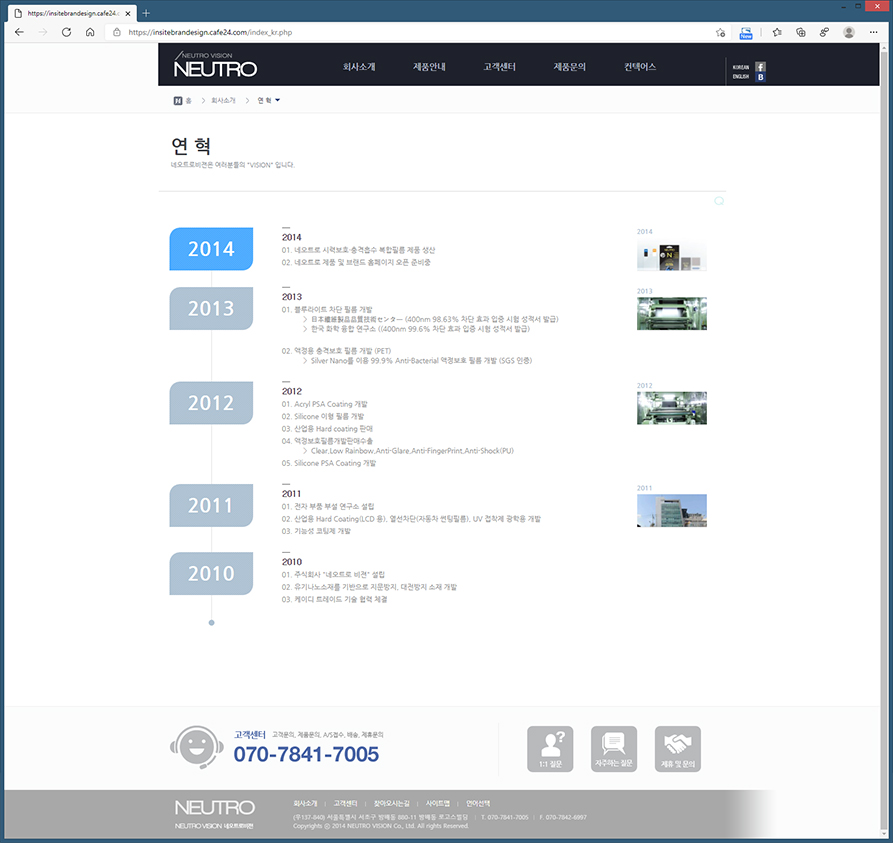Click the browser address bar
Image resolution: width=893 pixels, height=843 pixels.
(400, 32)
